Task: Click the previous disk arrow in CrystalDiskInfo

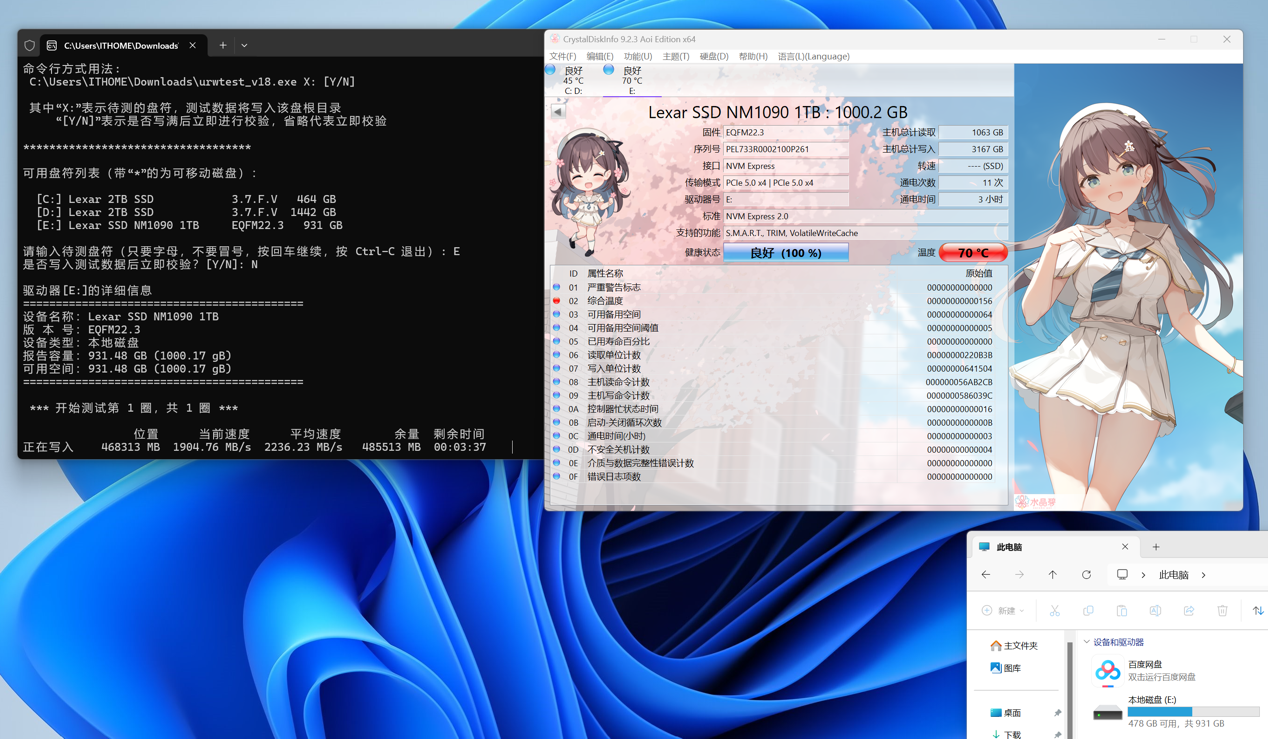Action: [558, 111]
